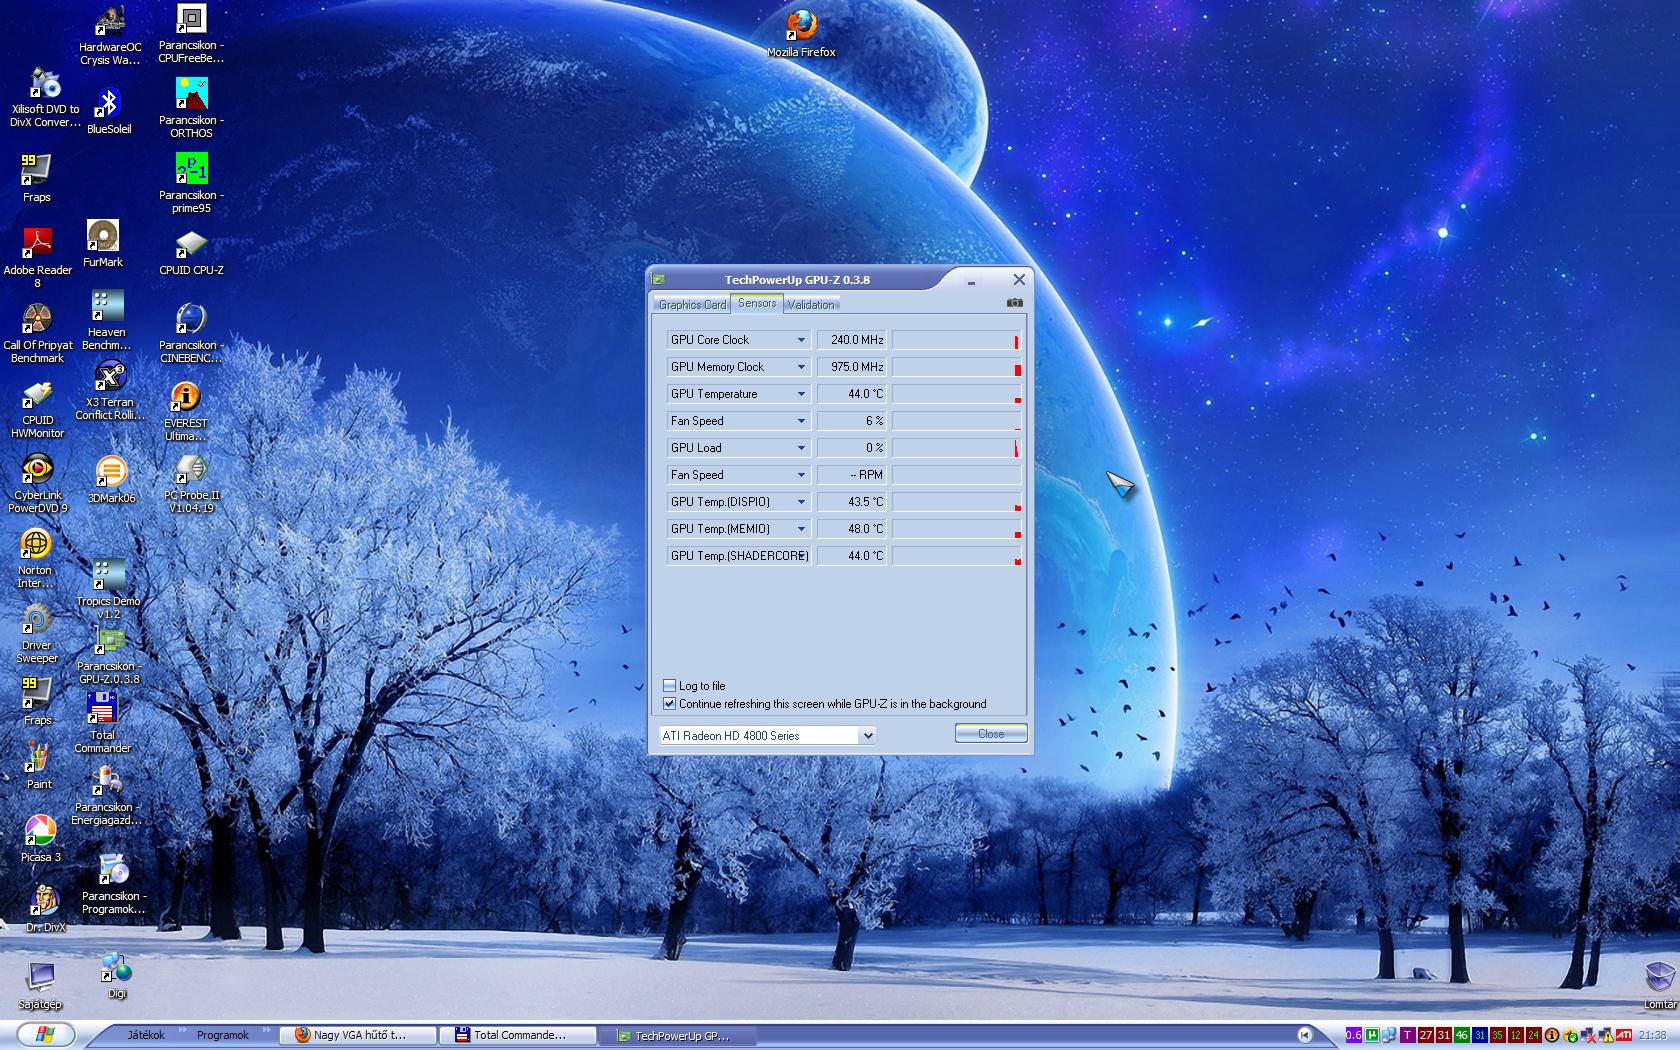Image resolution: width=1680 pixels, height=1050 pixels.
Task: Select the Sensors tab
Action: pyautogui.click(x=757, y=303)
